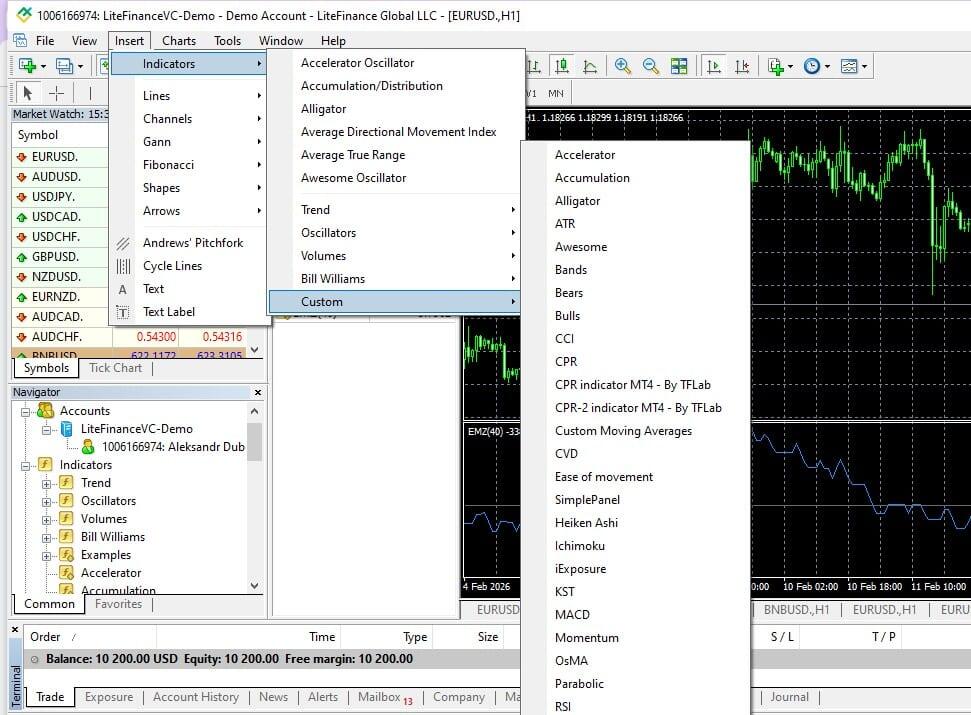Screen dimensions: 971x715
Task: Open the News tab in the Terminal
Action: pyautogui.click(x=273, y=697)
